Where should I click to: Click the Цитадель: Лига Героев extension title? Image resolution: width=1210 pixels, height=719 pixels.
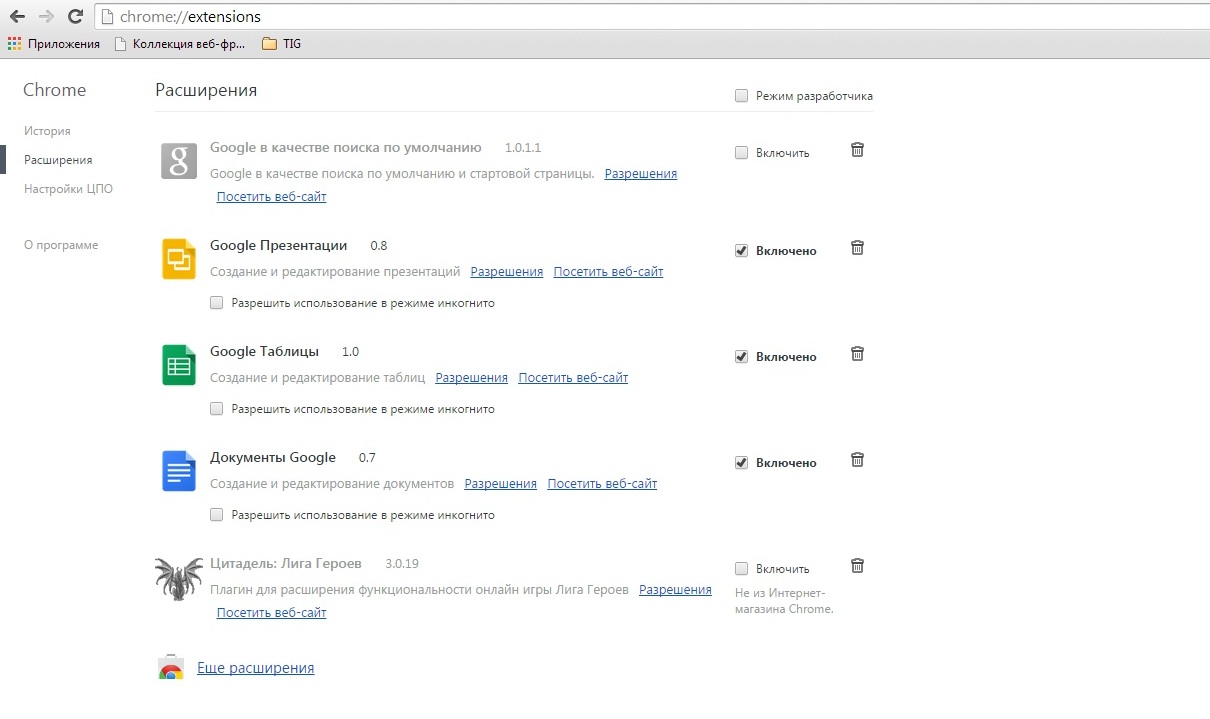(286, 564)
